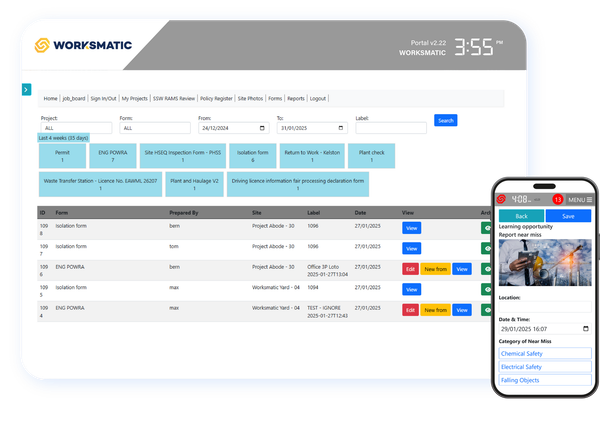Open the Home menu item
The image size is (600, 426).
pyautogui.click(x=50, y=98)
